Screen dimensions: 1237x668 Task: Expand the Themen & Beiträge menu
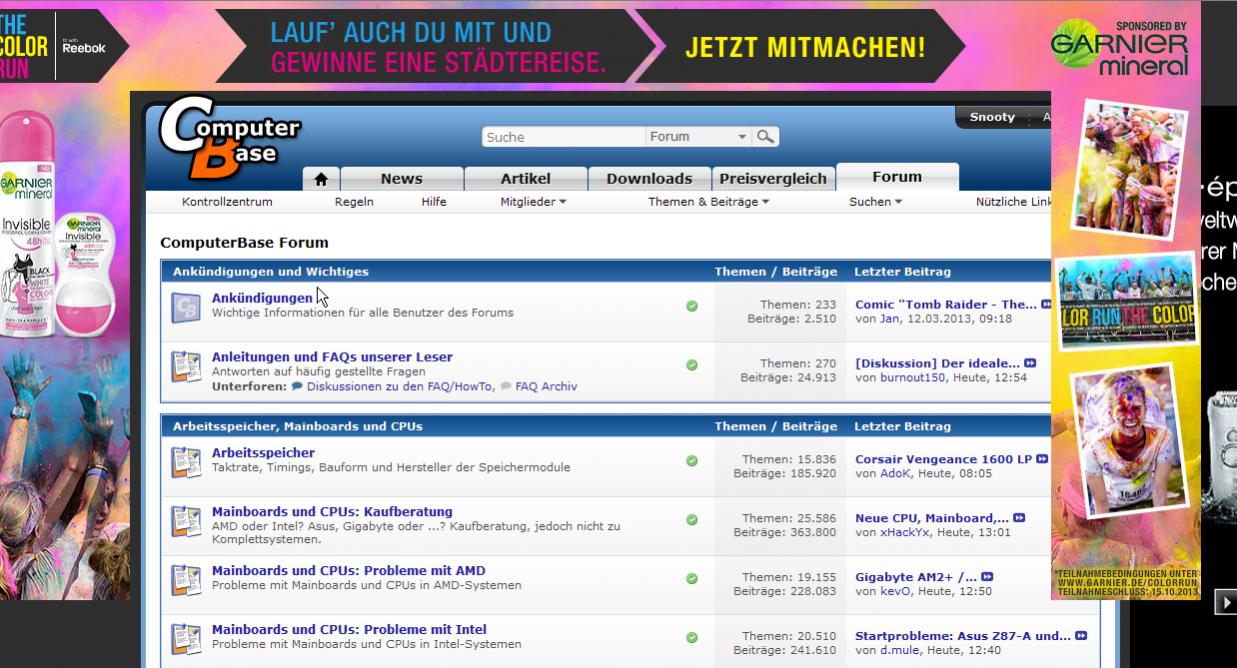[709, 202]
